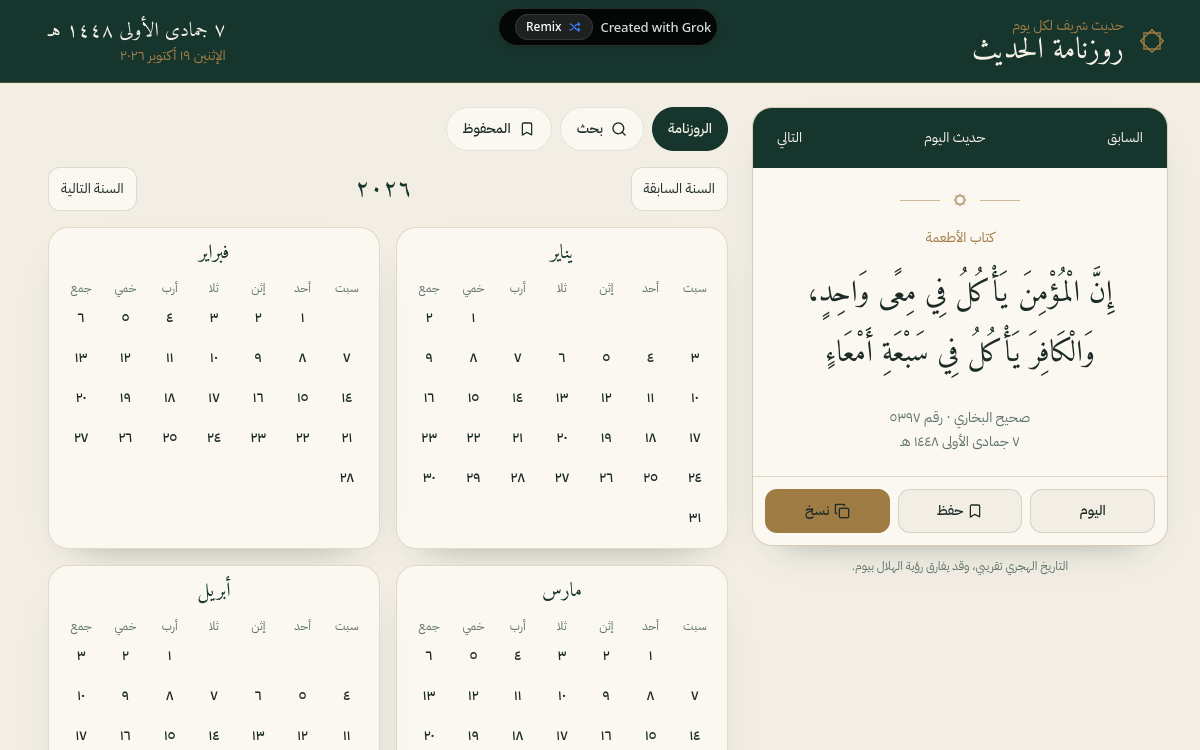Click the Remix shuffle button
The width and height of the screenshot is (1200, 750).
point(554,27)
